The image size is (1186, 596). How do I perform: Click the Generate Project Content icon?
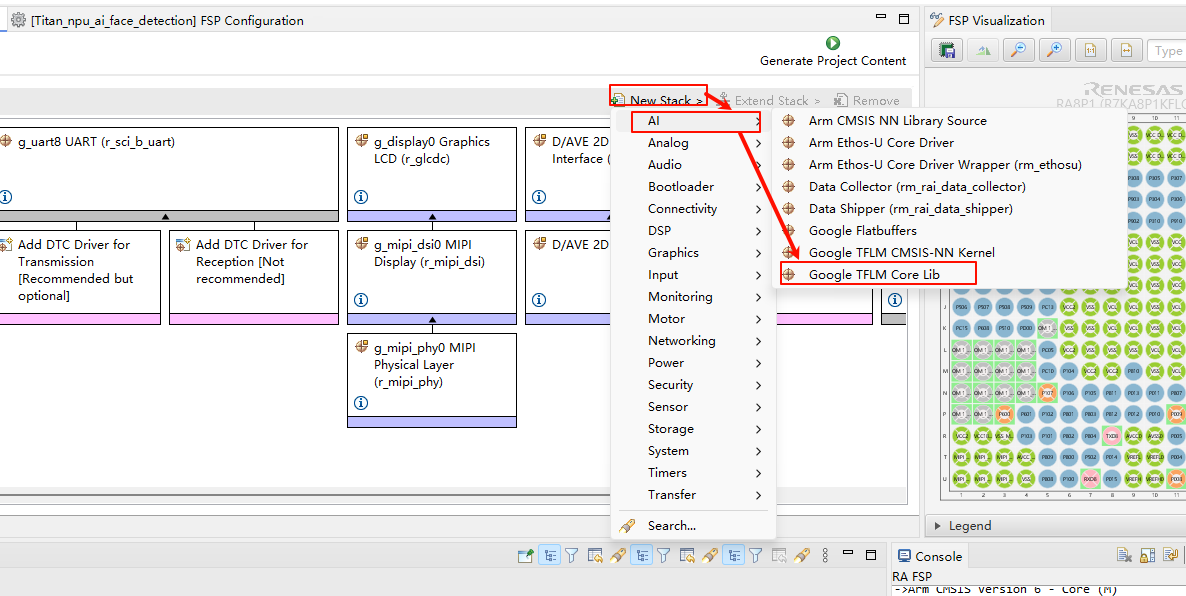pos(833,43)
